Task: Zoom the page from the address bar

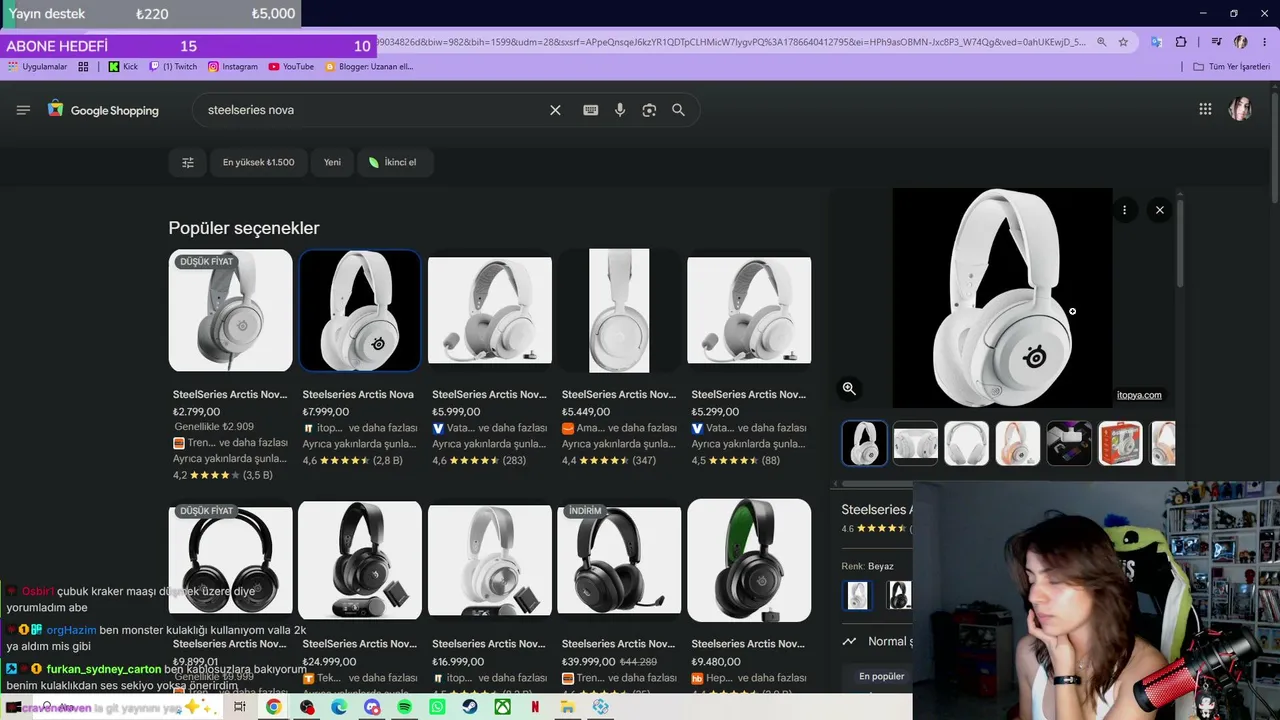Action: (1101, 42)
